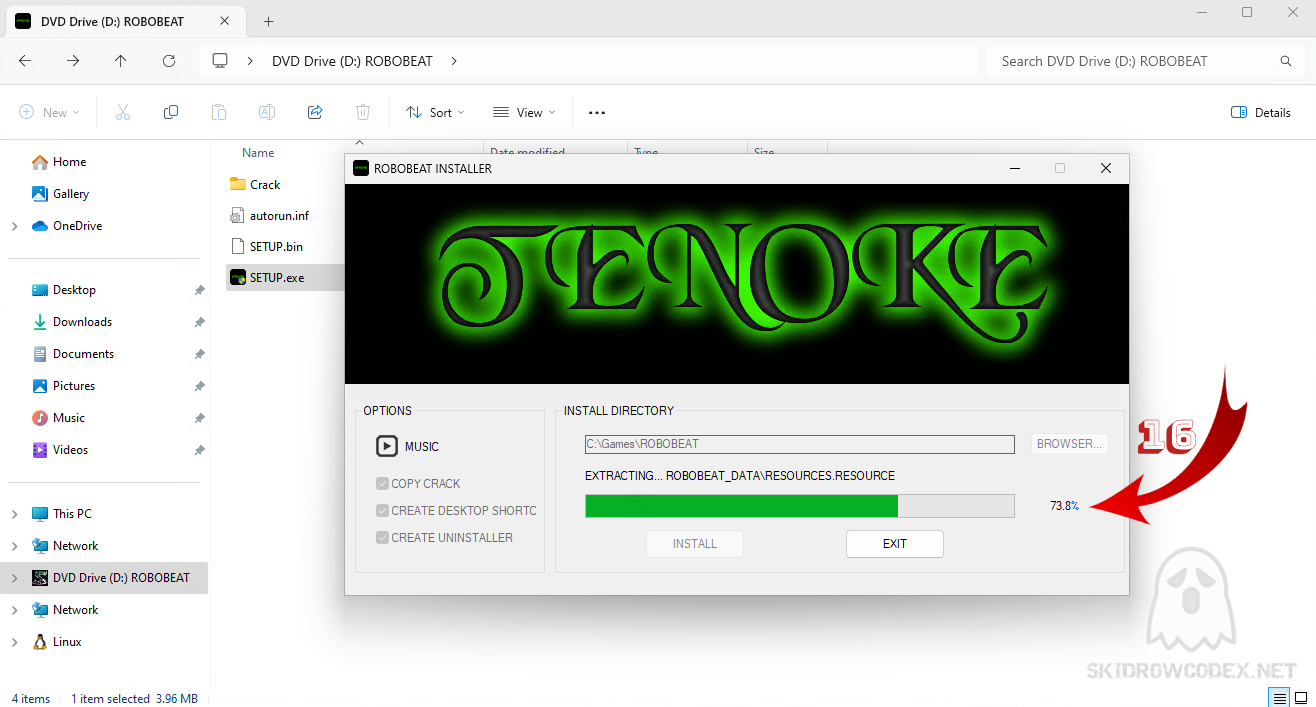This screenshot has width=1316, height=707.
Task: Add a new tab with the plus button
Action: [x=268, y=21]
